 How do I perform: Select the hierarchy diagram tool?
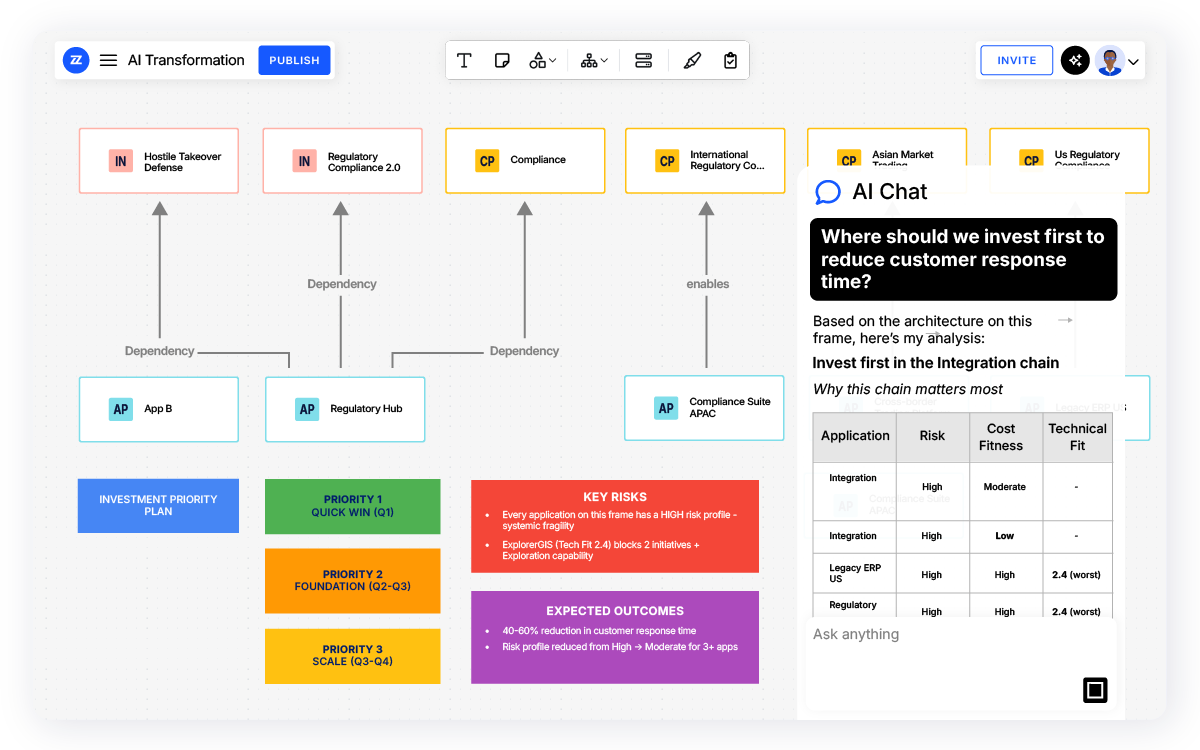pos(589,61)
